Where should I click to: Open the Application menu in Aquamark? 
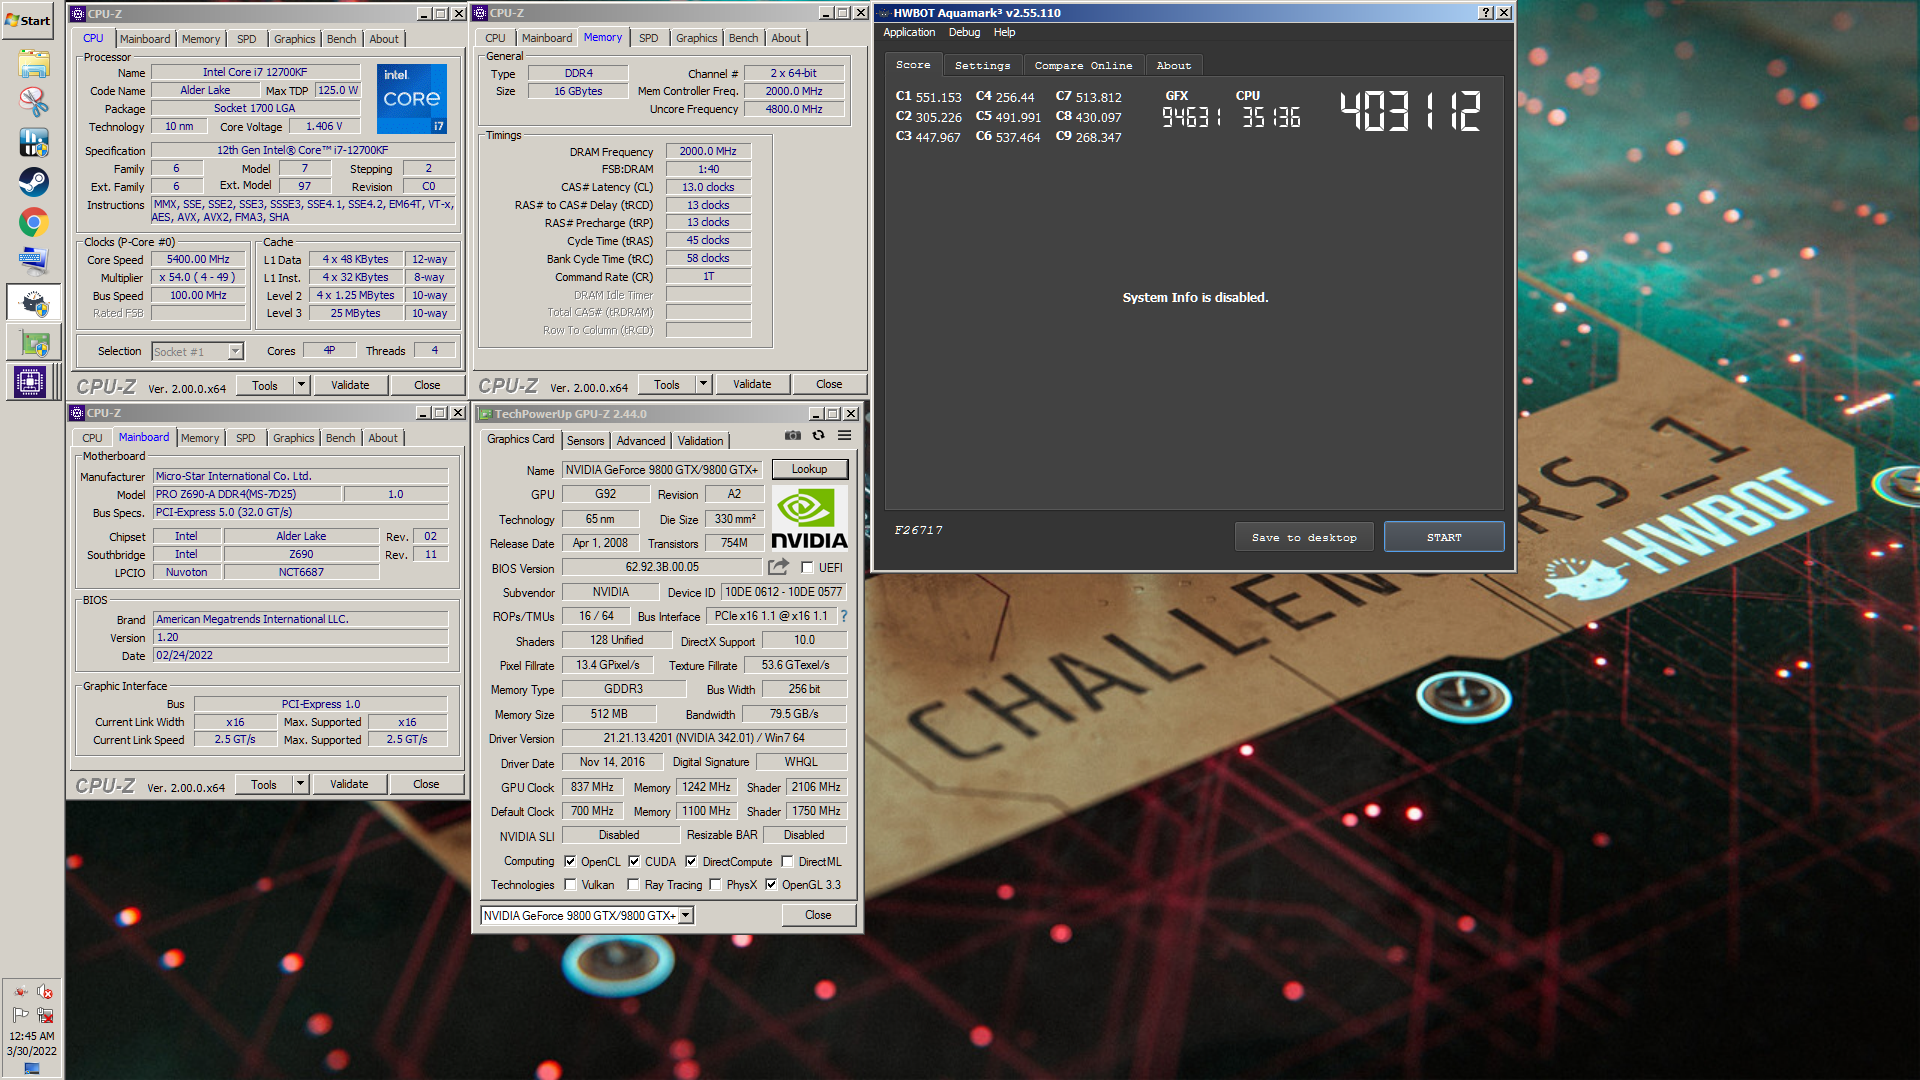(x=909, y=32)
